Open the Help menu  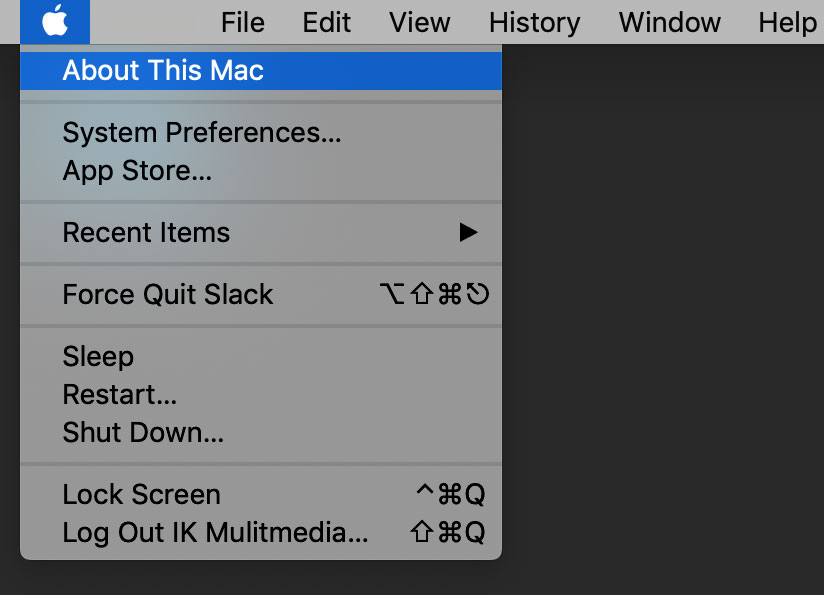[x=787, y=22]
